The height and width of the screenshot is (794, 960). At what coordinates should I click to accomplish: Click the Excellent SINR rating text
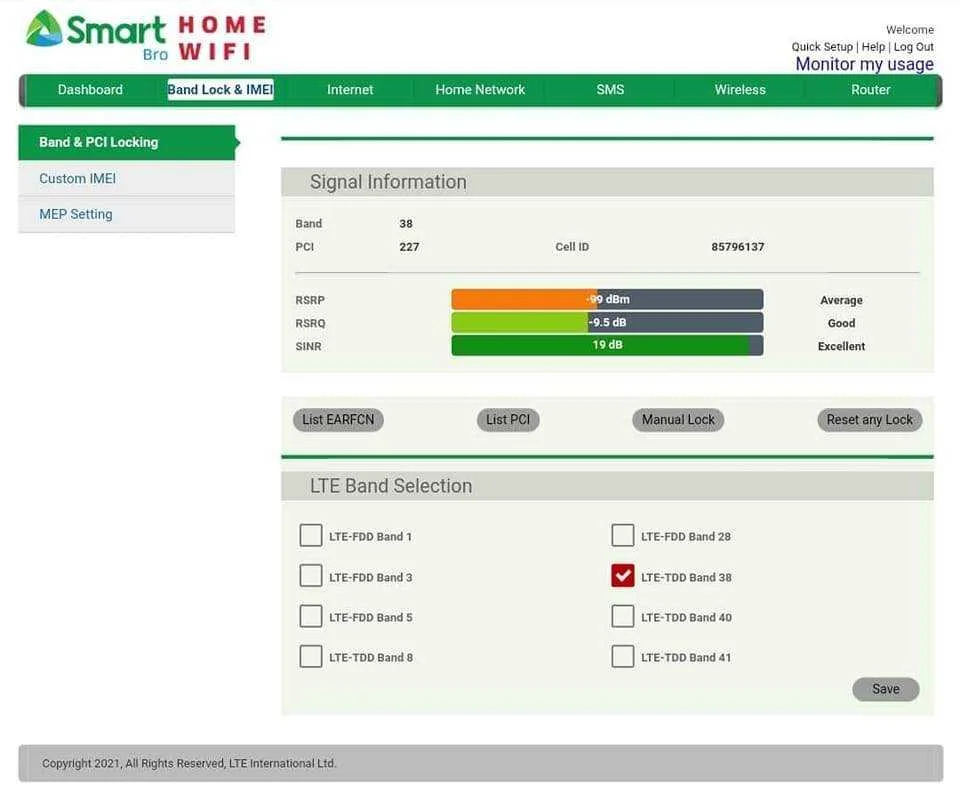[841, 346]
